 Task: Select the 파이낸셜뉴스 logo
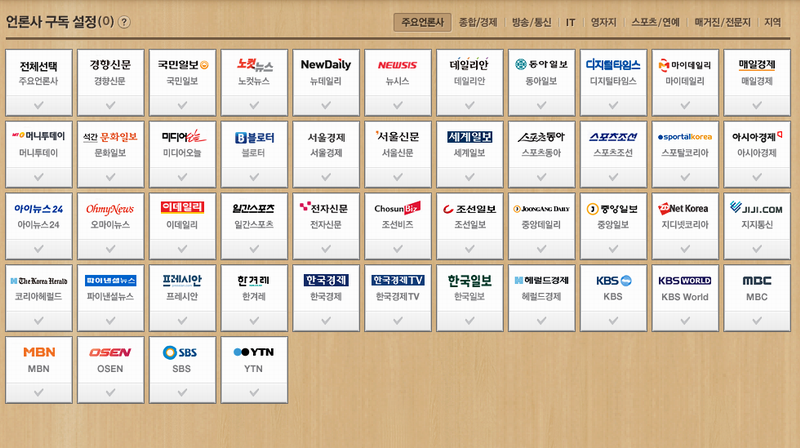point(110,281)
